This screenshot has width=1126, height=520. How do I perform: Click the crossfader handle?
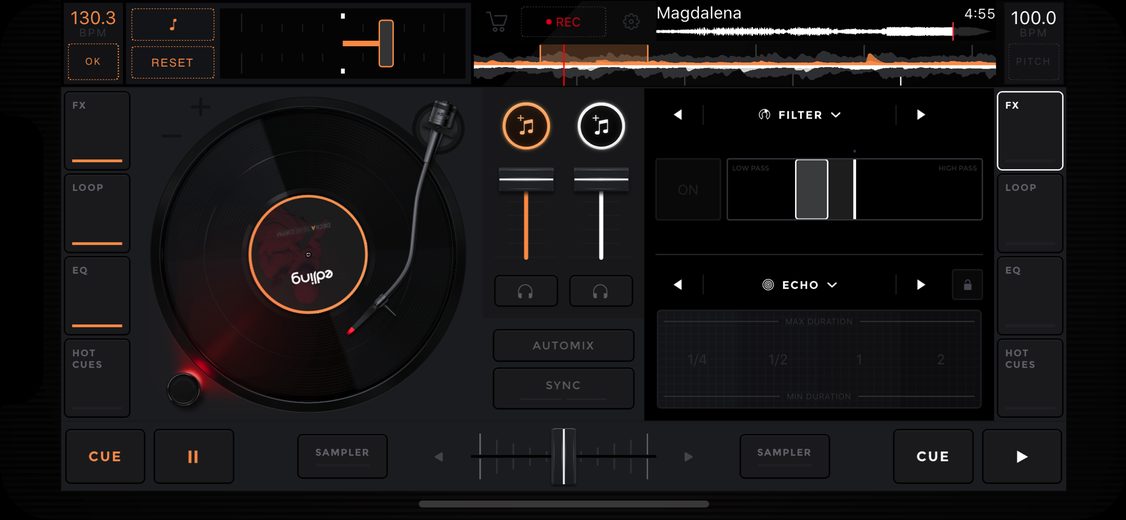(x=564, y=457)
